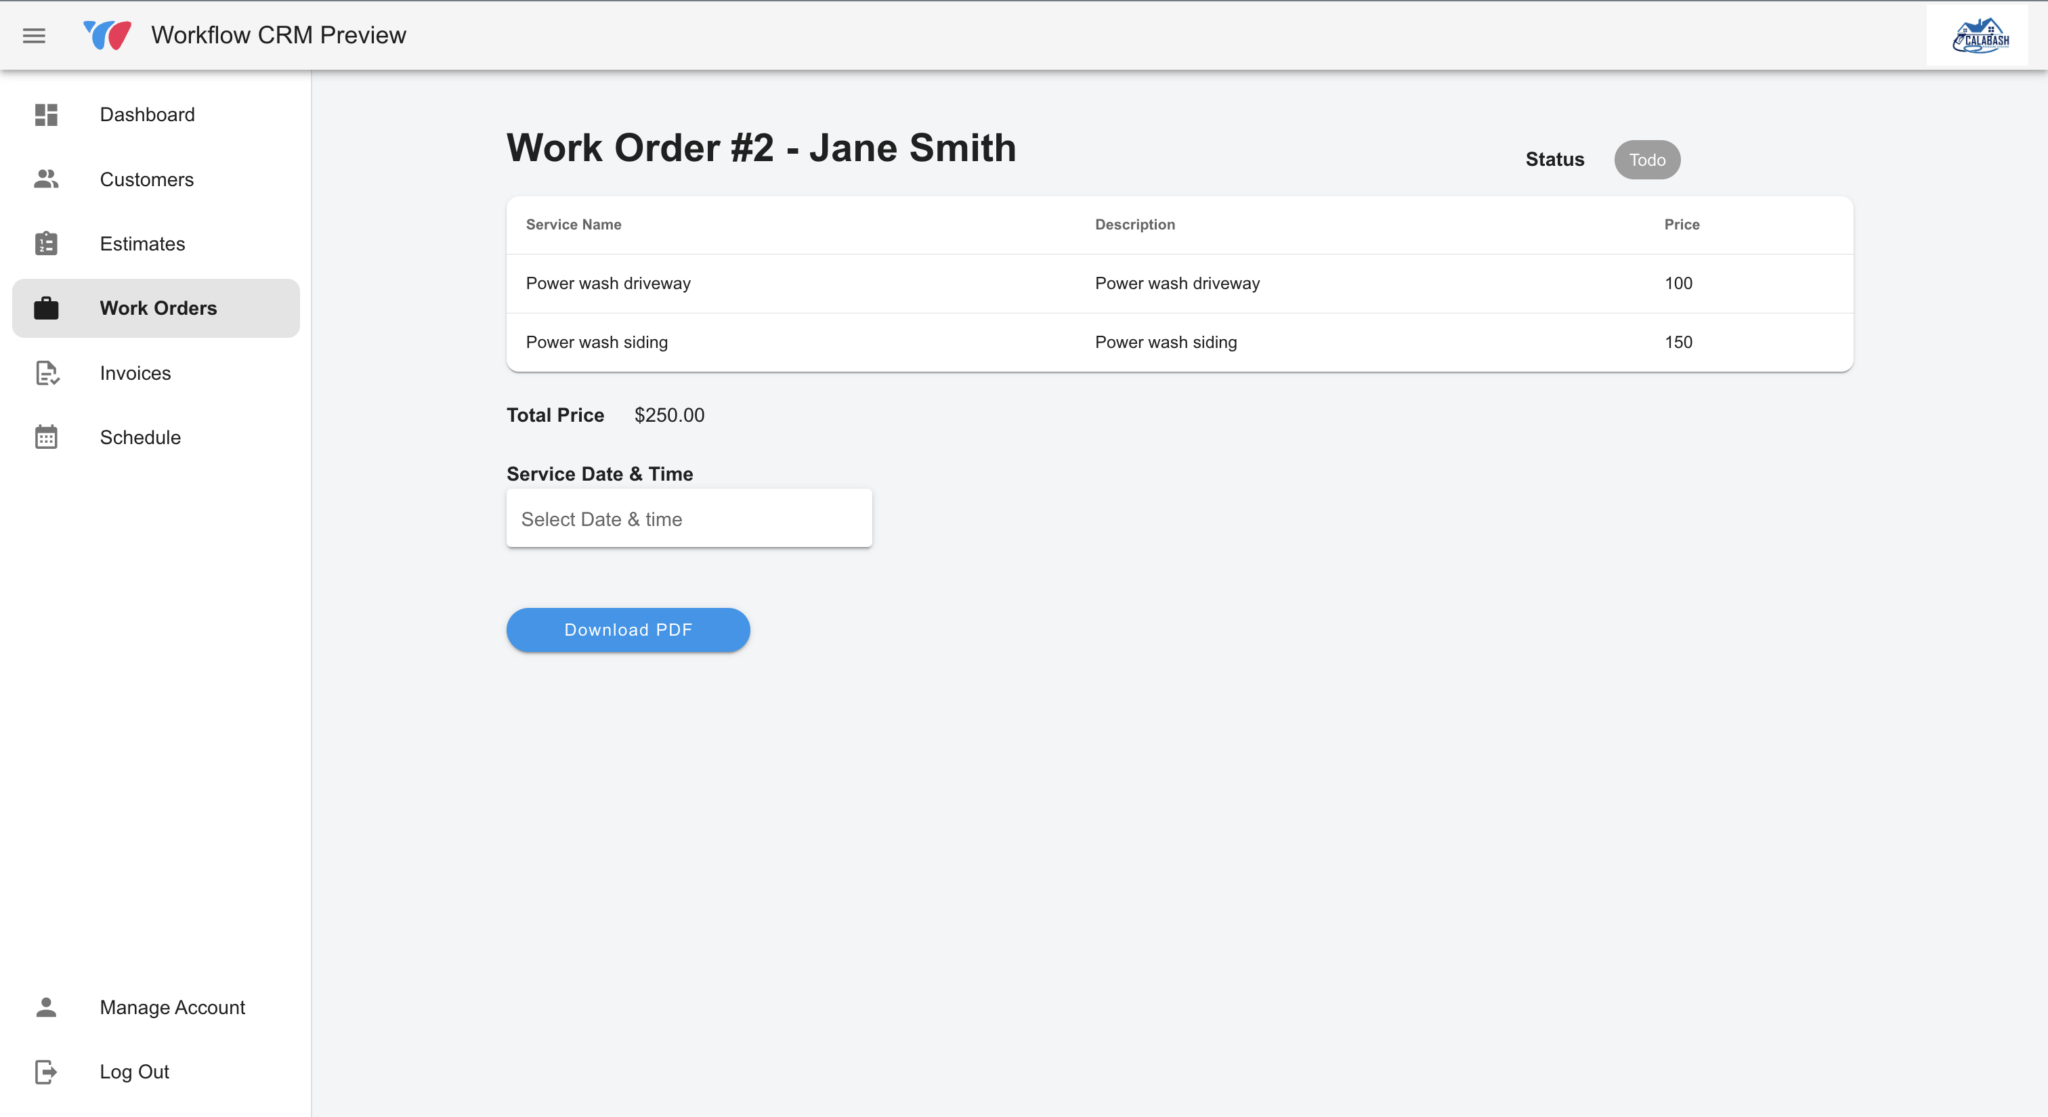Open the sidebar hamburger menu
This screenshot has width=2048, height=1117.
(x=34, y=35)
